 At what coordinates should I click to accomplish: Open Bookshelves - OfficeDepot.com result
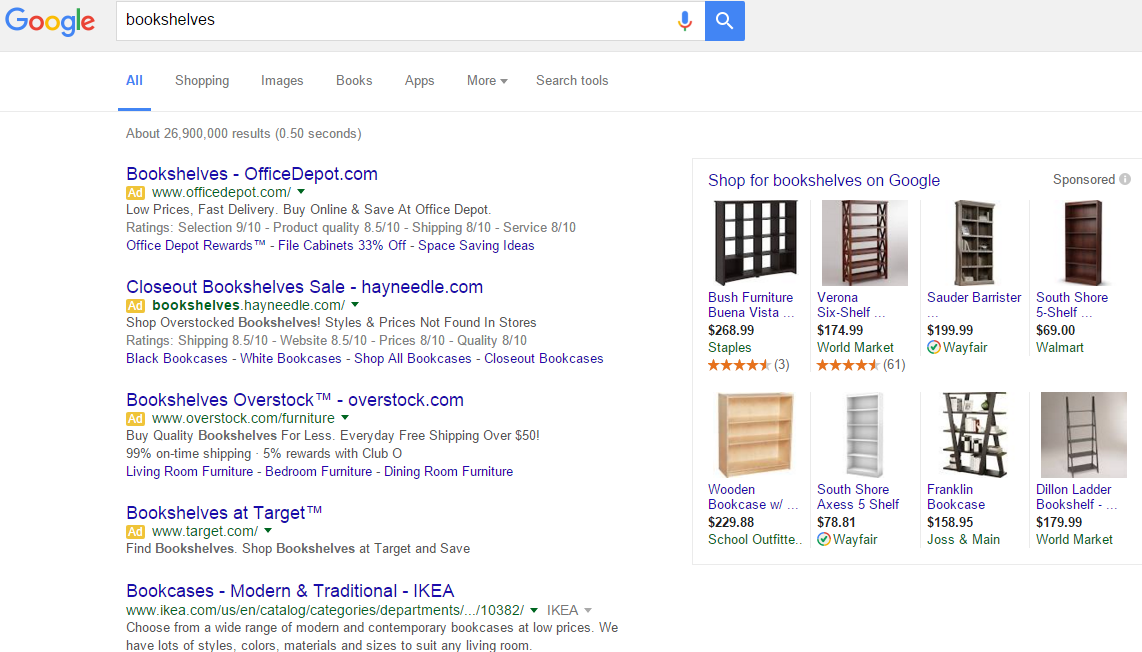click(252, 174)
